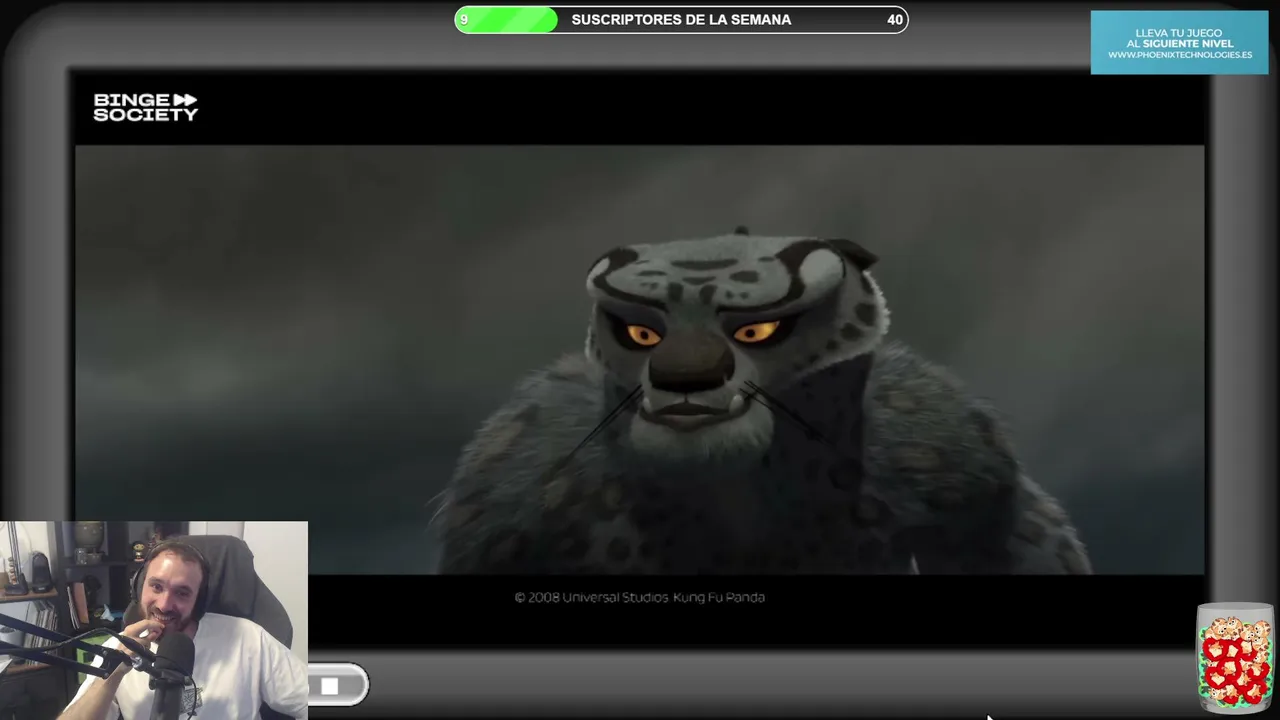Click the green weekly subscribers progress bar
Image resolution: width=1280 pixels, height=720 pixels.
tap(681, 19)
